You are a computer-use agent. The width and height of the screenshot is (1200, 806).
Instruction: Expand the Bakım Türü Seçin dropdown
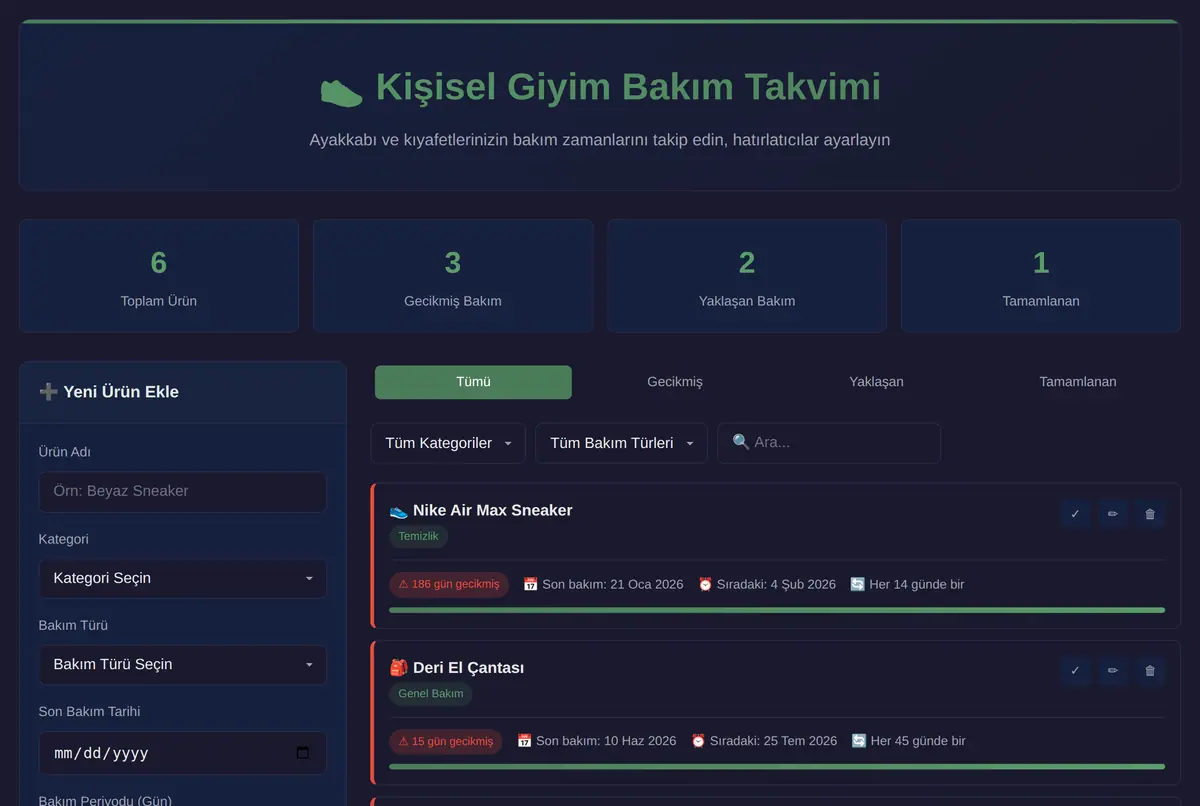[x=182, y=664]
